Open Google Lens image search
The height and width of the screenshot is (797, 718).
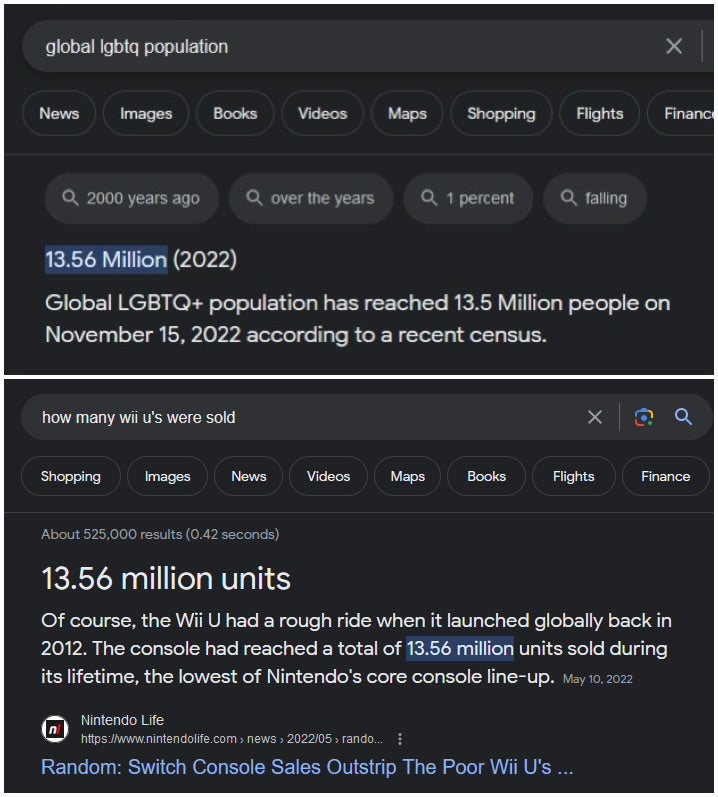644,417
